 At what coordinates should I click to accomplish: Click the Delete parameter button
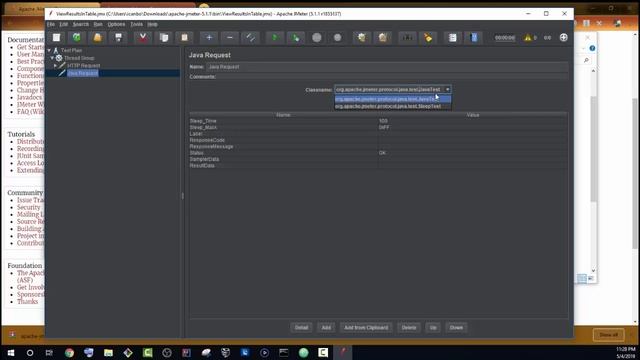tap(409, 327)
